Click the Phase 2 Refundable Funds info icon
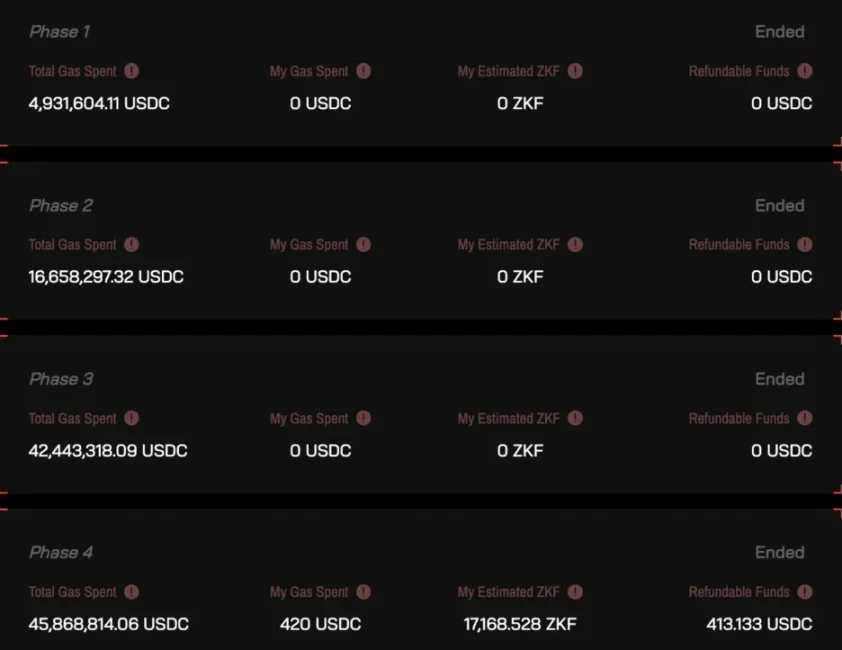Image resolution: width=842 pixels, height=650 pixels. click(804, 244)
